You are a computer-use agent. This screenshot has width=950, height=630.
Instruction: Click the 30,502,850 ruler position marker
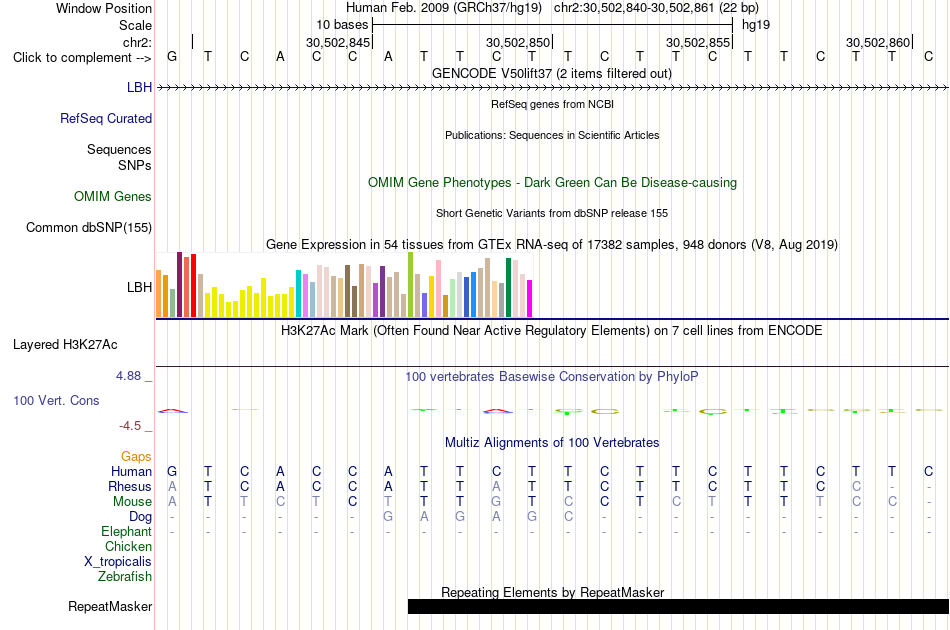[519, 42]
